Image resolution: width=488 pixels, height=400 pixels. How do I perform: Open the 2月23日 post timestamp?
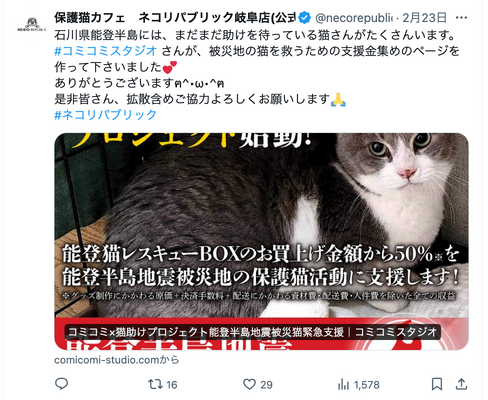click(424, 18)
